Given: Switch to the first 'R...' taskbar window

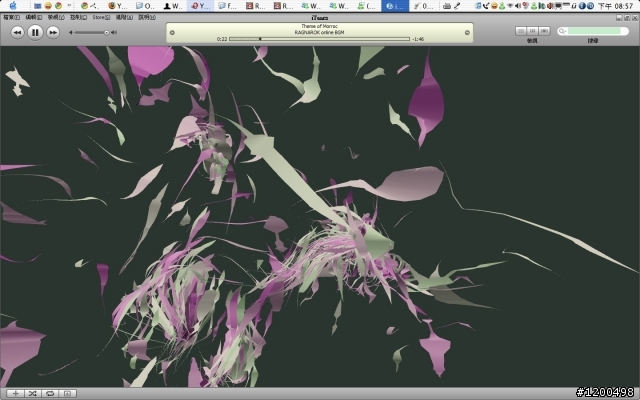Looking at the screenshot, I should [256, 6].
